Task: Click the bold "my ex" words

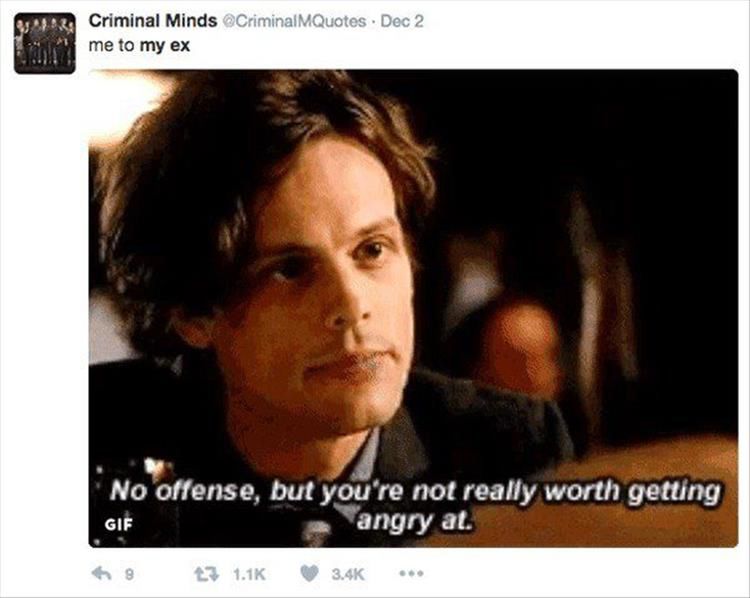Action: click(x=165, y=45)
